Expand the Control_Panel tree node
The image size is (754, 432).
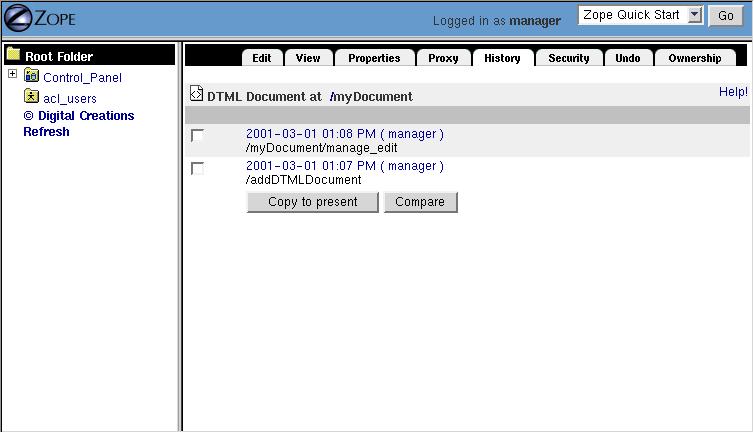pos(12,75)
